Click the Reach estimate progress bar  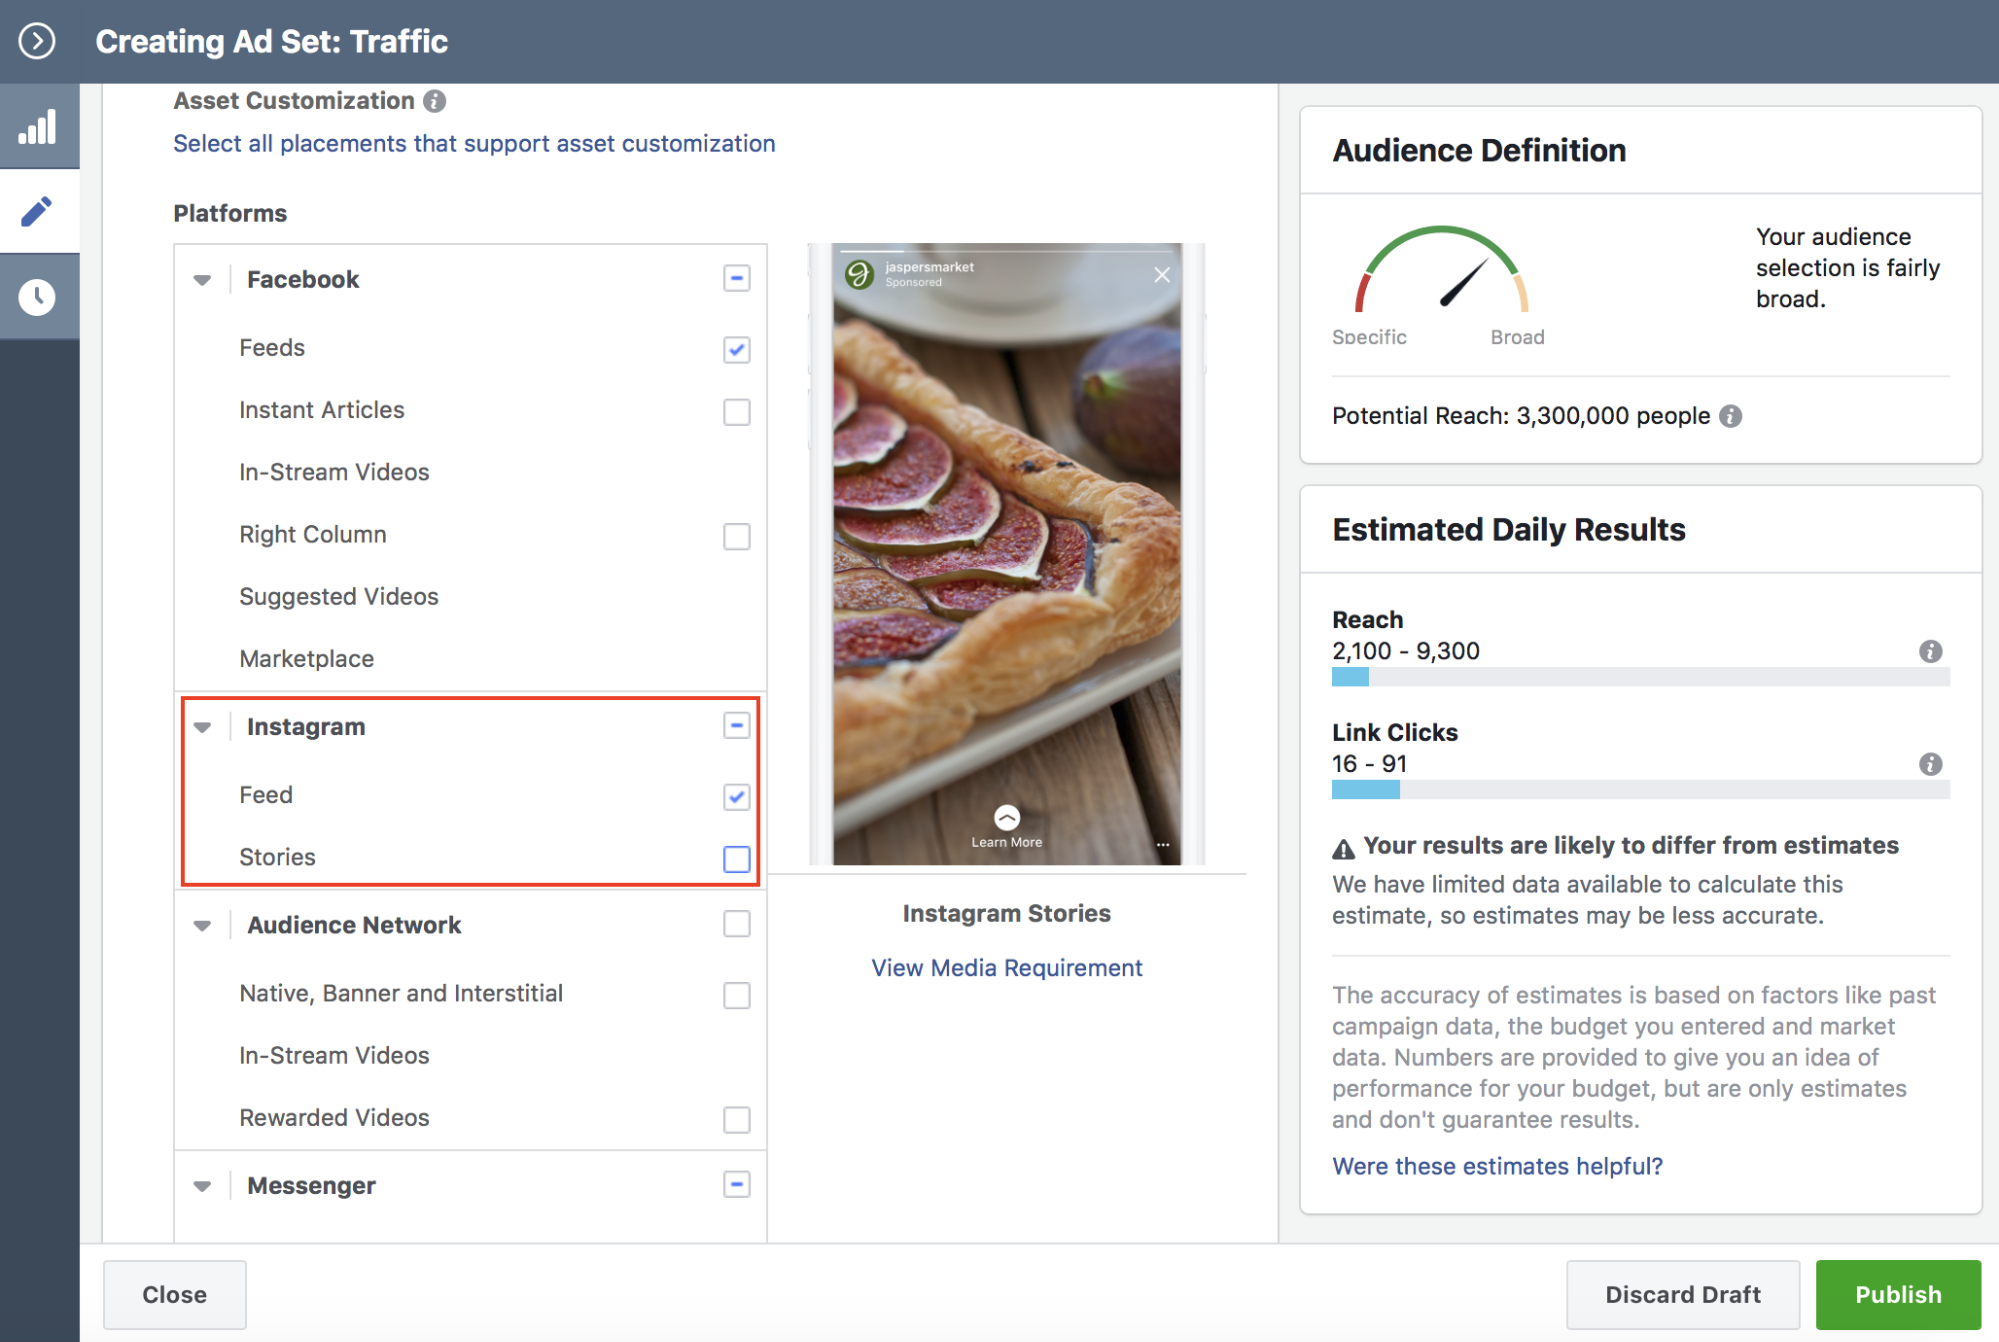pyautogui.click(x=1640, y=678)
